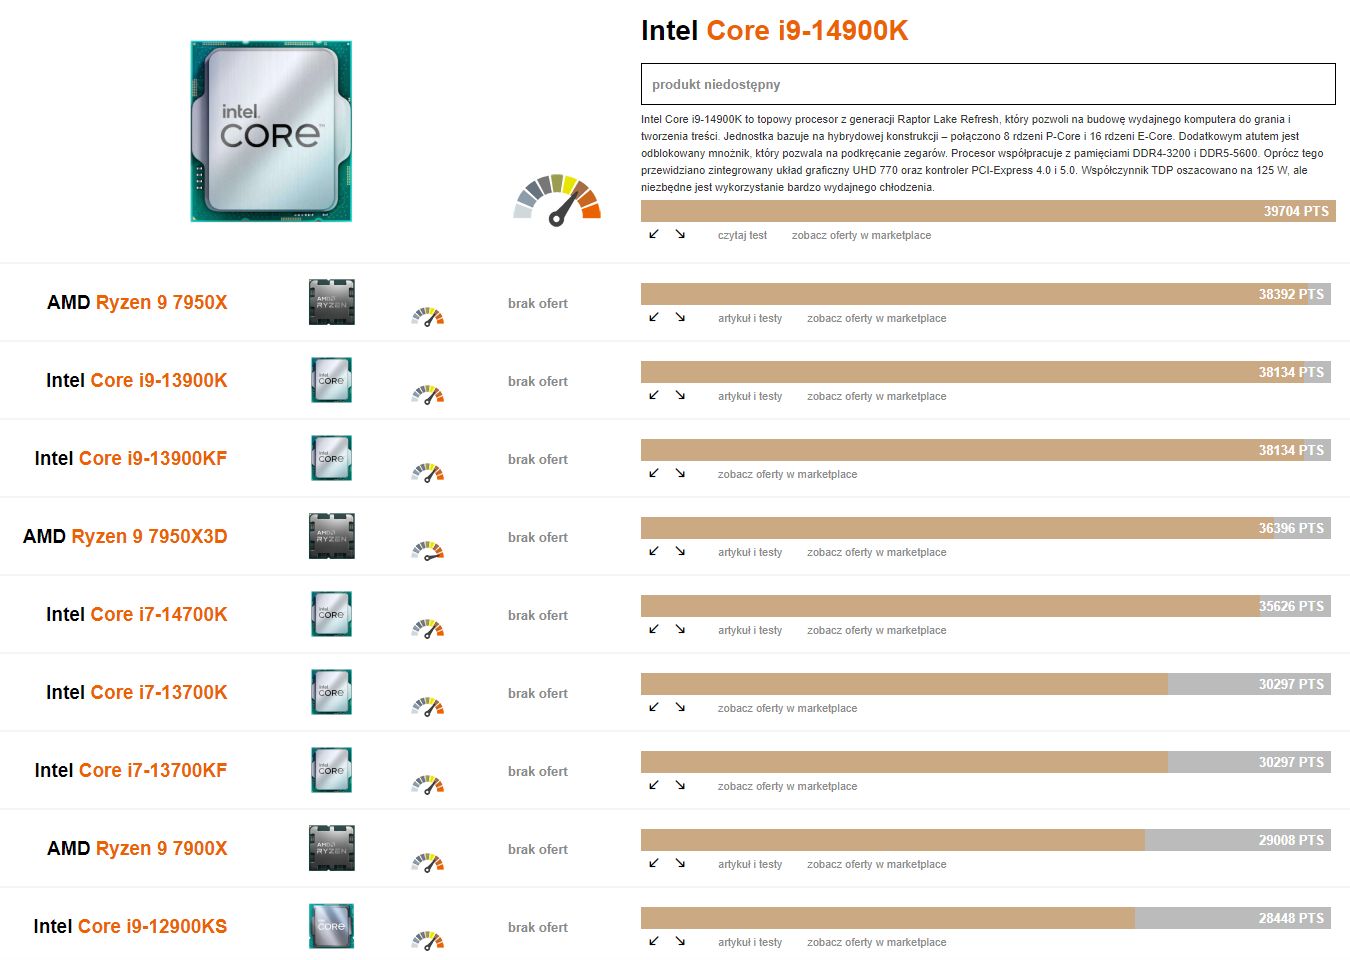Click the 39704 PTS score bar

tap(988, 211)
